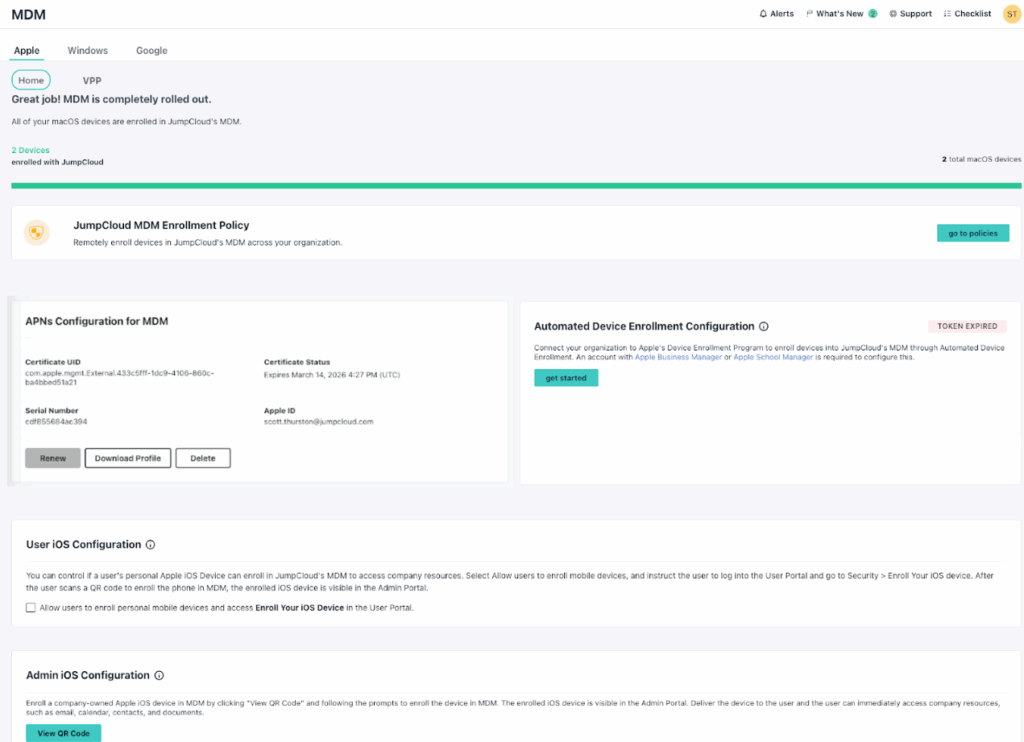Select the Home sub-tab
Screen dimensions: 1024x742
(x=31, y=80)
